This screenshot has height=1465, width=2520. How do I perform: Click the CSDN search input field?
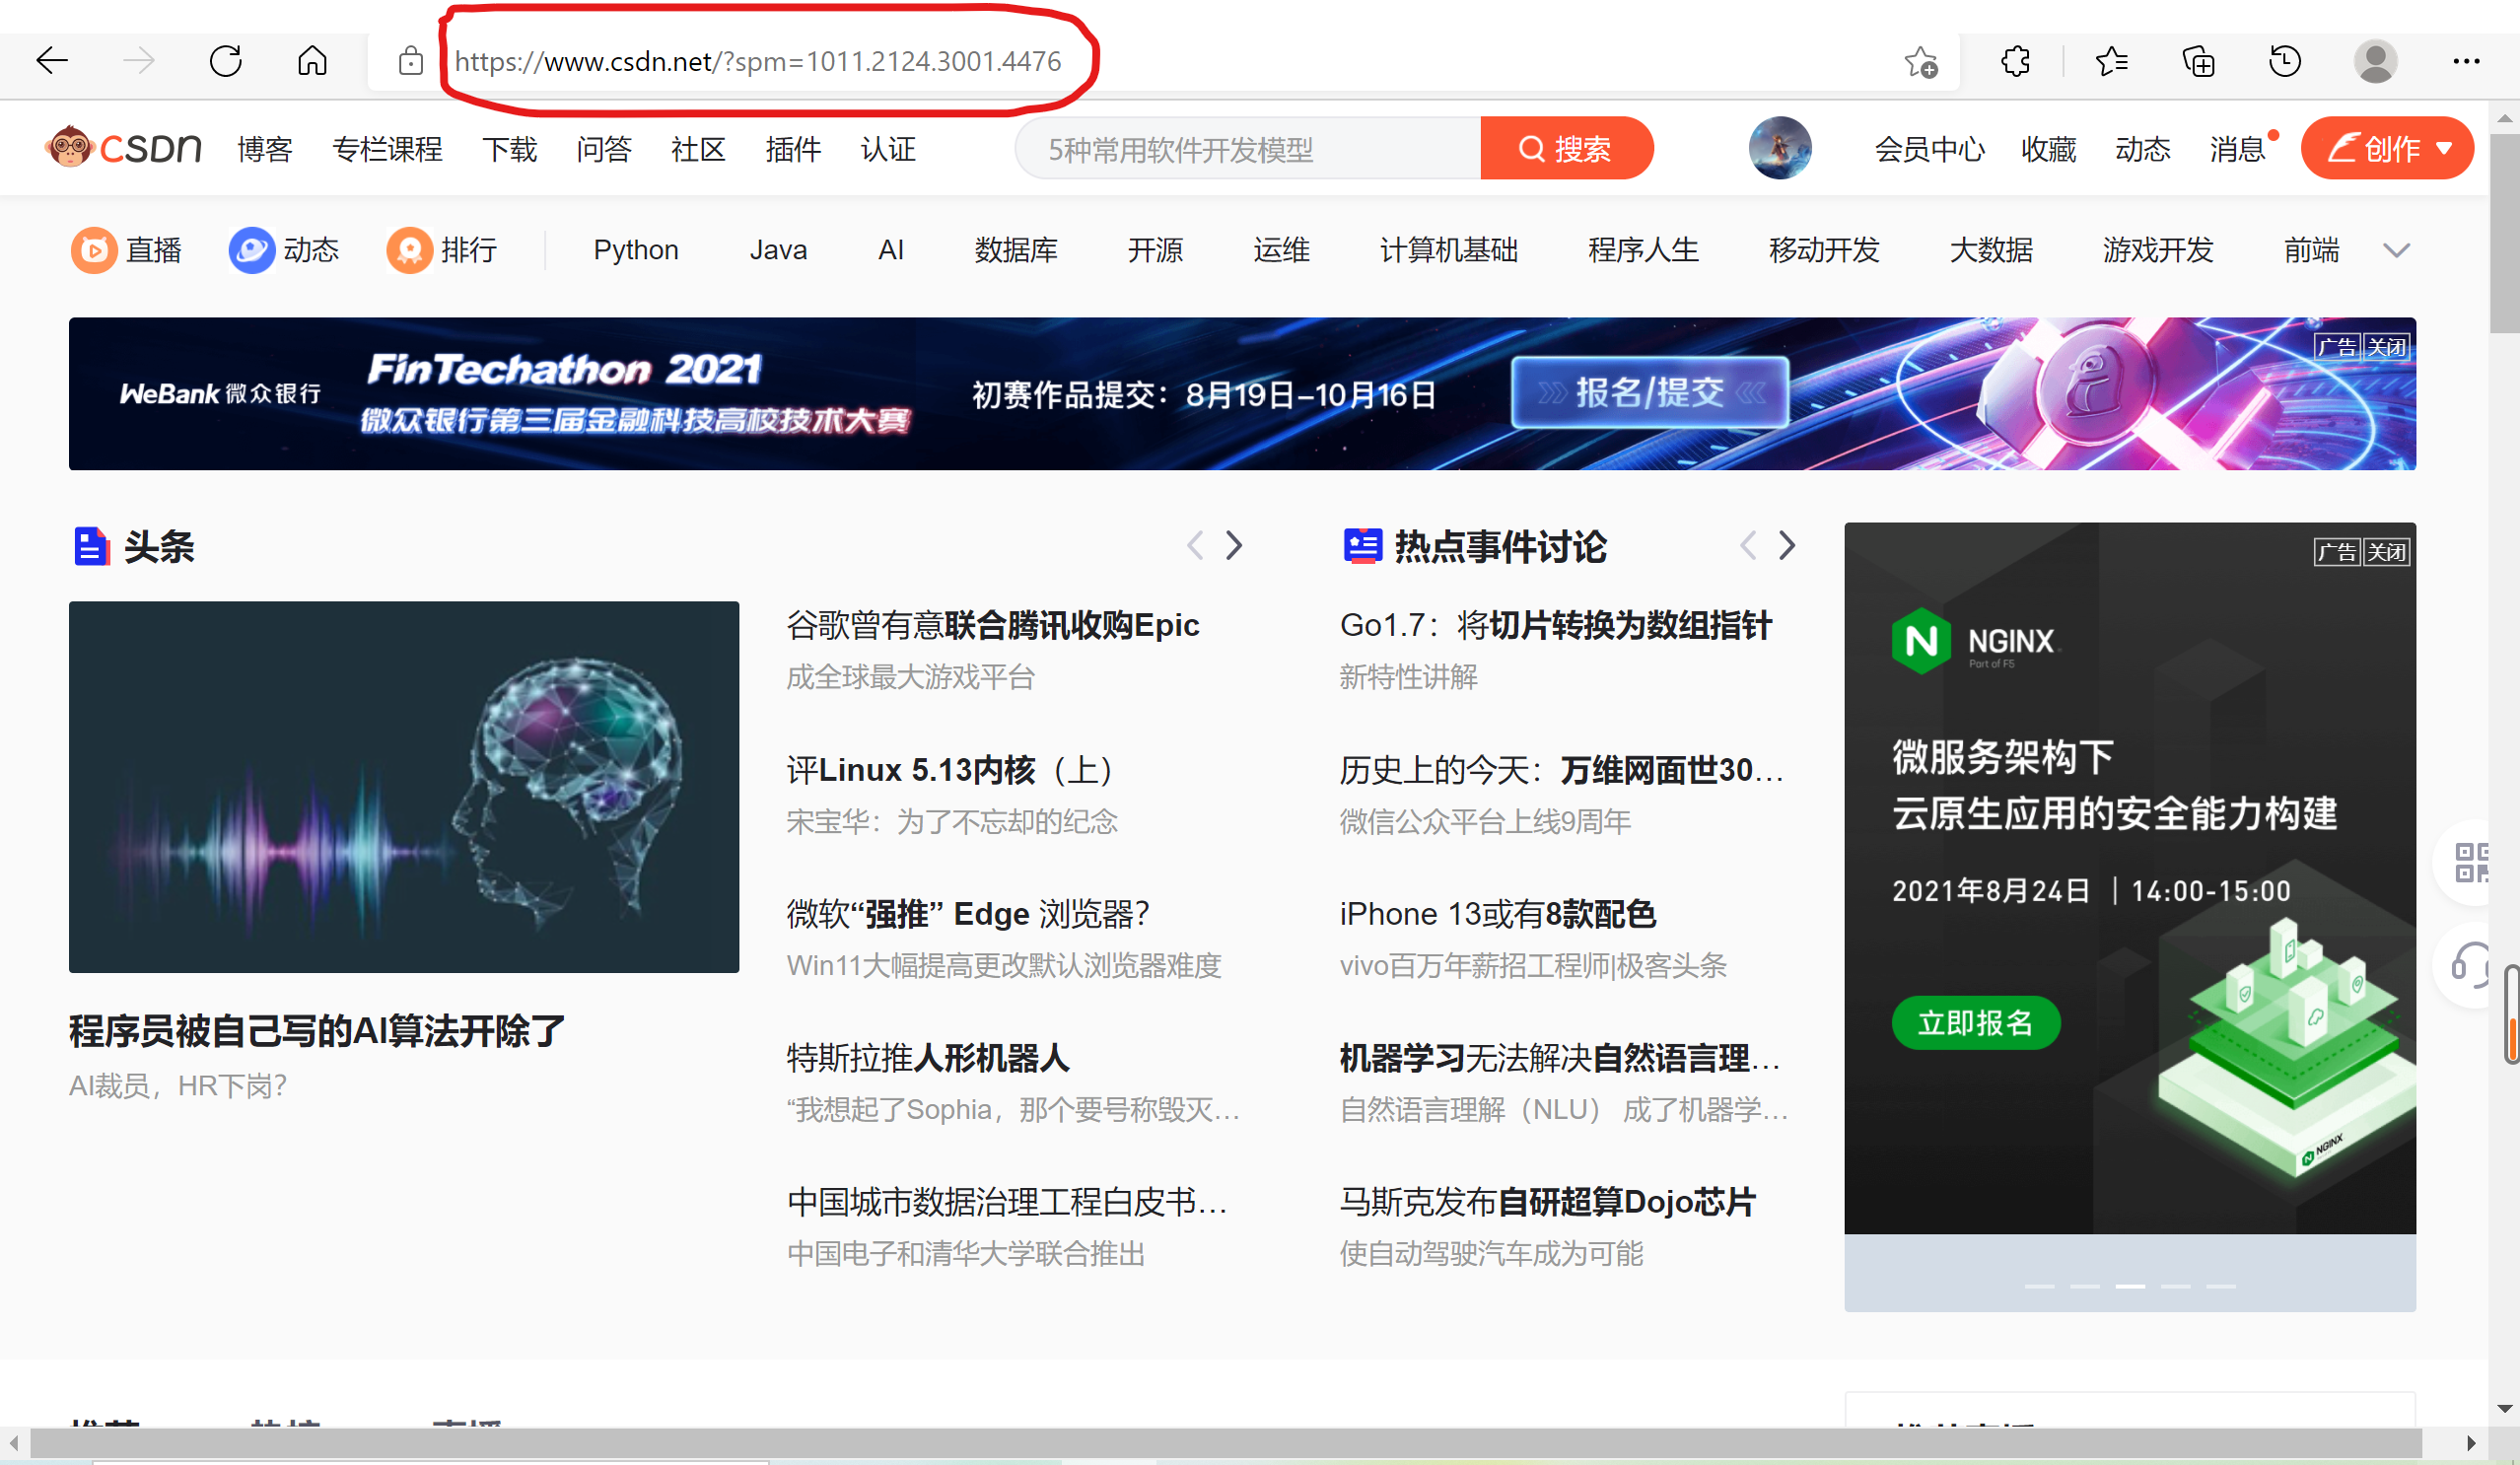pyautogui.click(x=1248, y=148)
